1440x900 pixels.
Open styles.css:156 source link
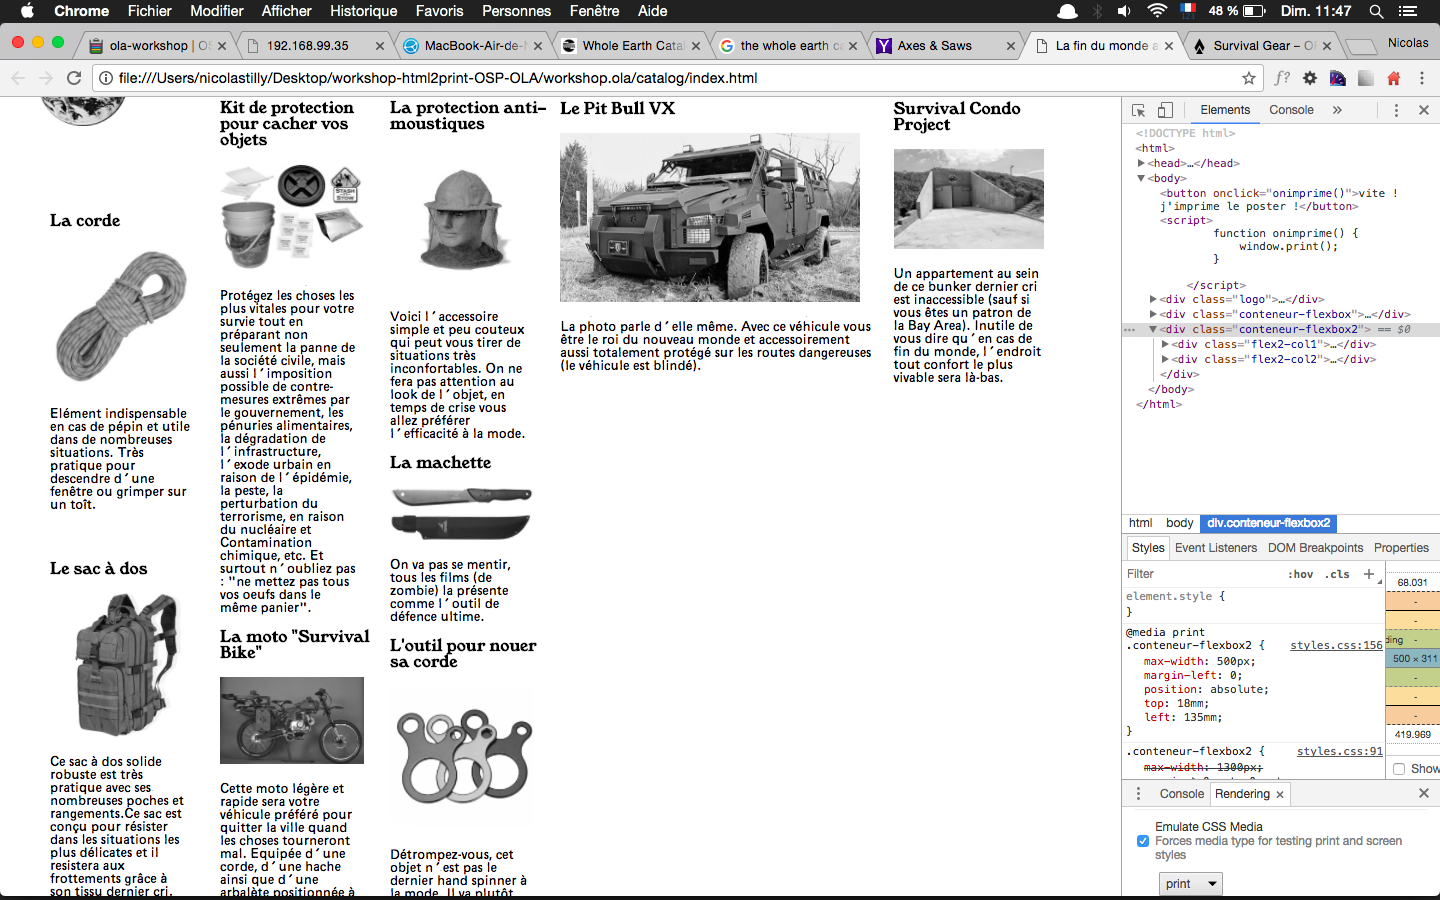click(1336, 645)
